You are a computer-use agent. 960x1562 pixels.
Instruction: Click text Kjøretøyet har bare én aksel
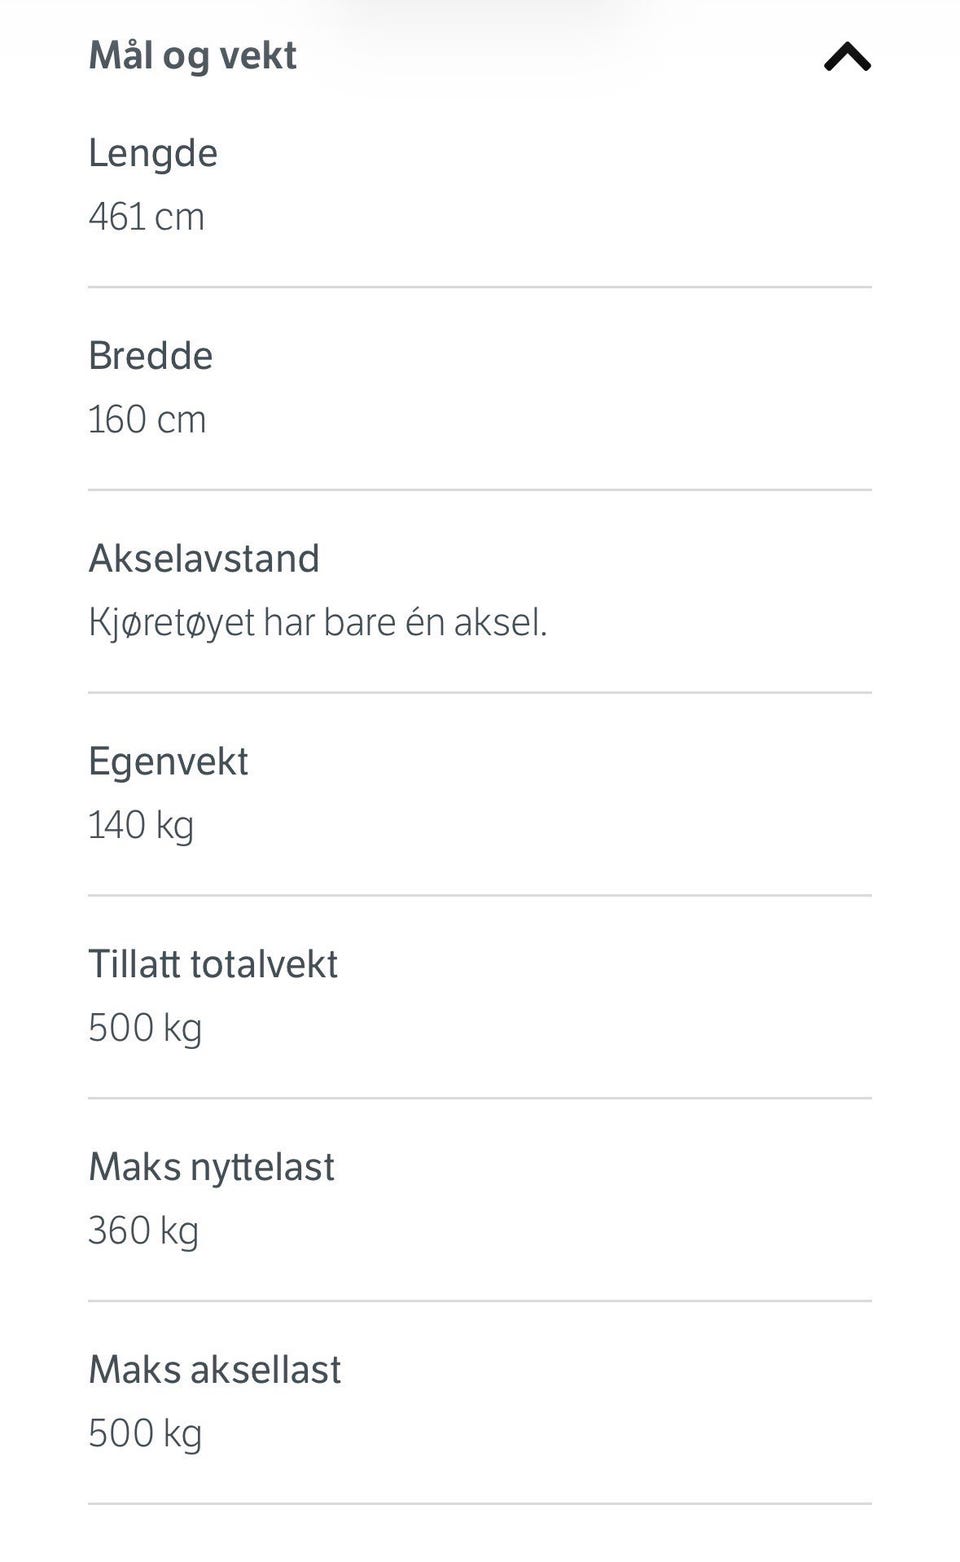(x=318, y=623)
